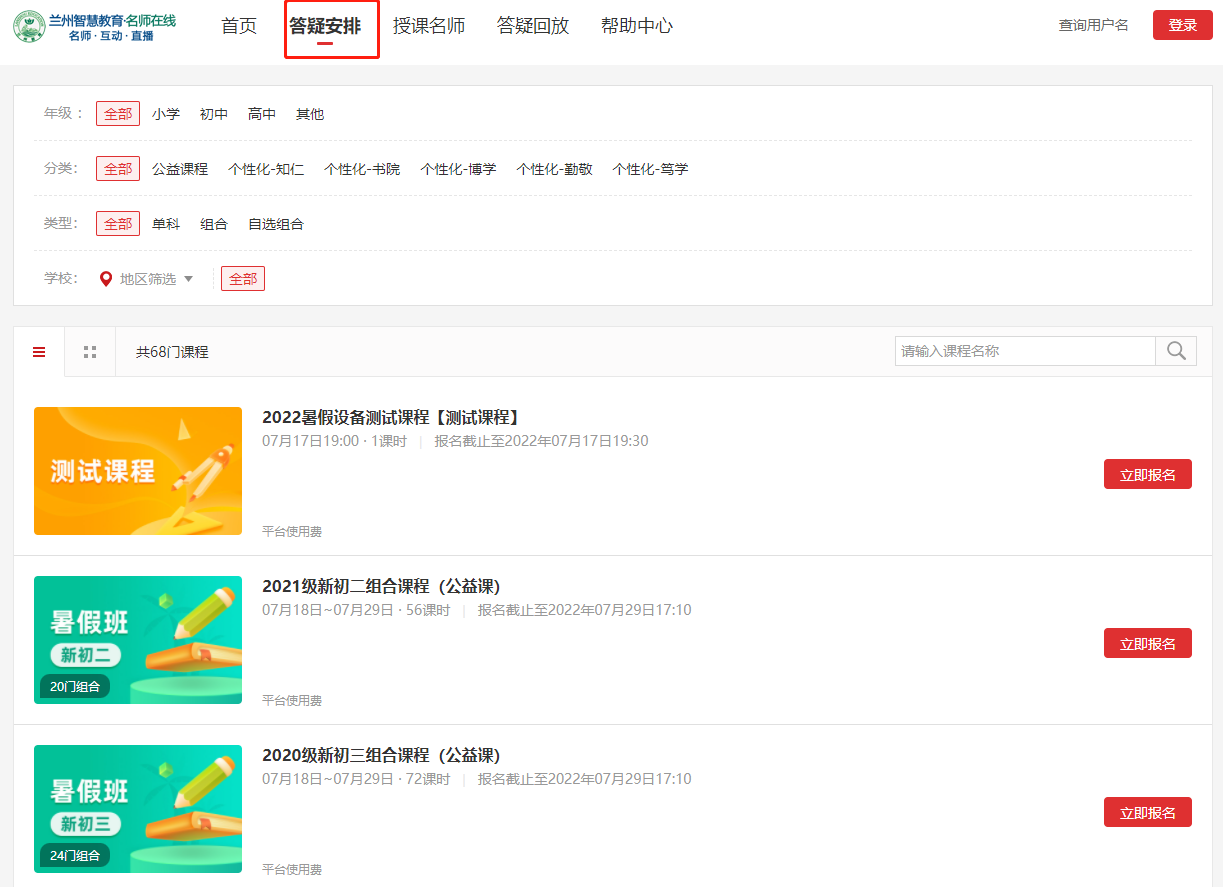Open the 暑假班 新初三 course thumbnail

point(138,809)
